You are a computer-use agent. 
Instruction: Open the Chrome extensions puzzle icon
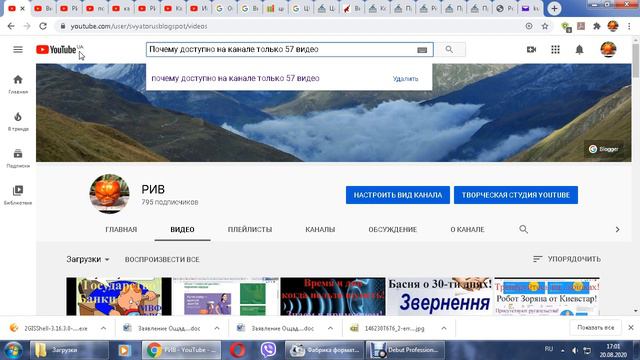coord(597,26)
